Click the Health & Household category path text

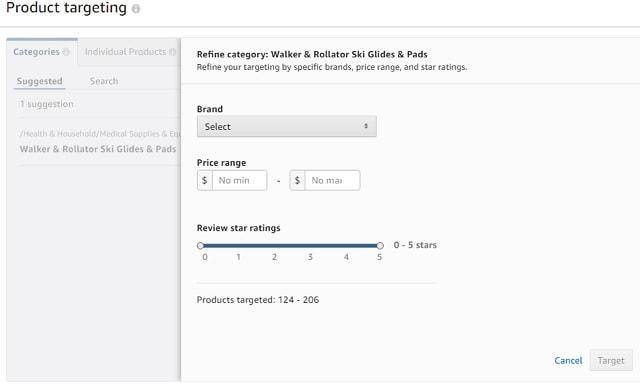[x=100, y=134]
